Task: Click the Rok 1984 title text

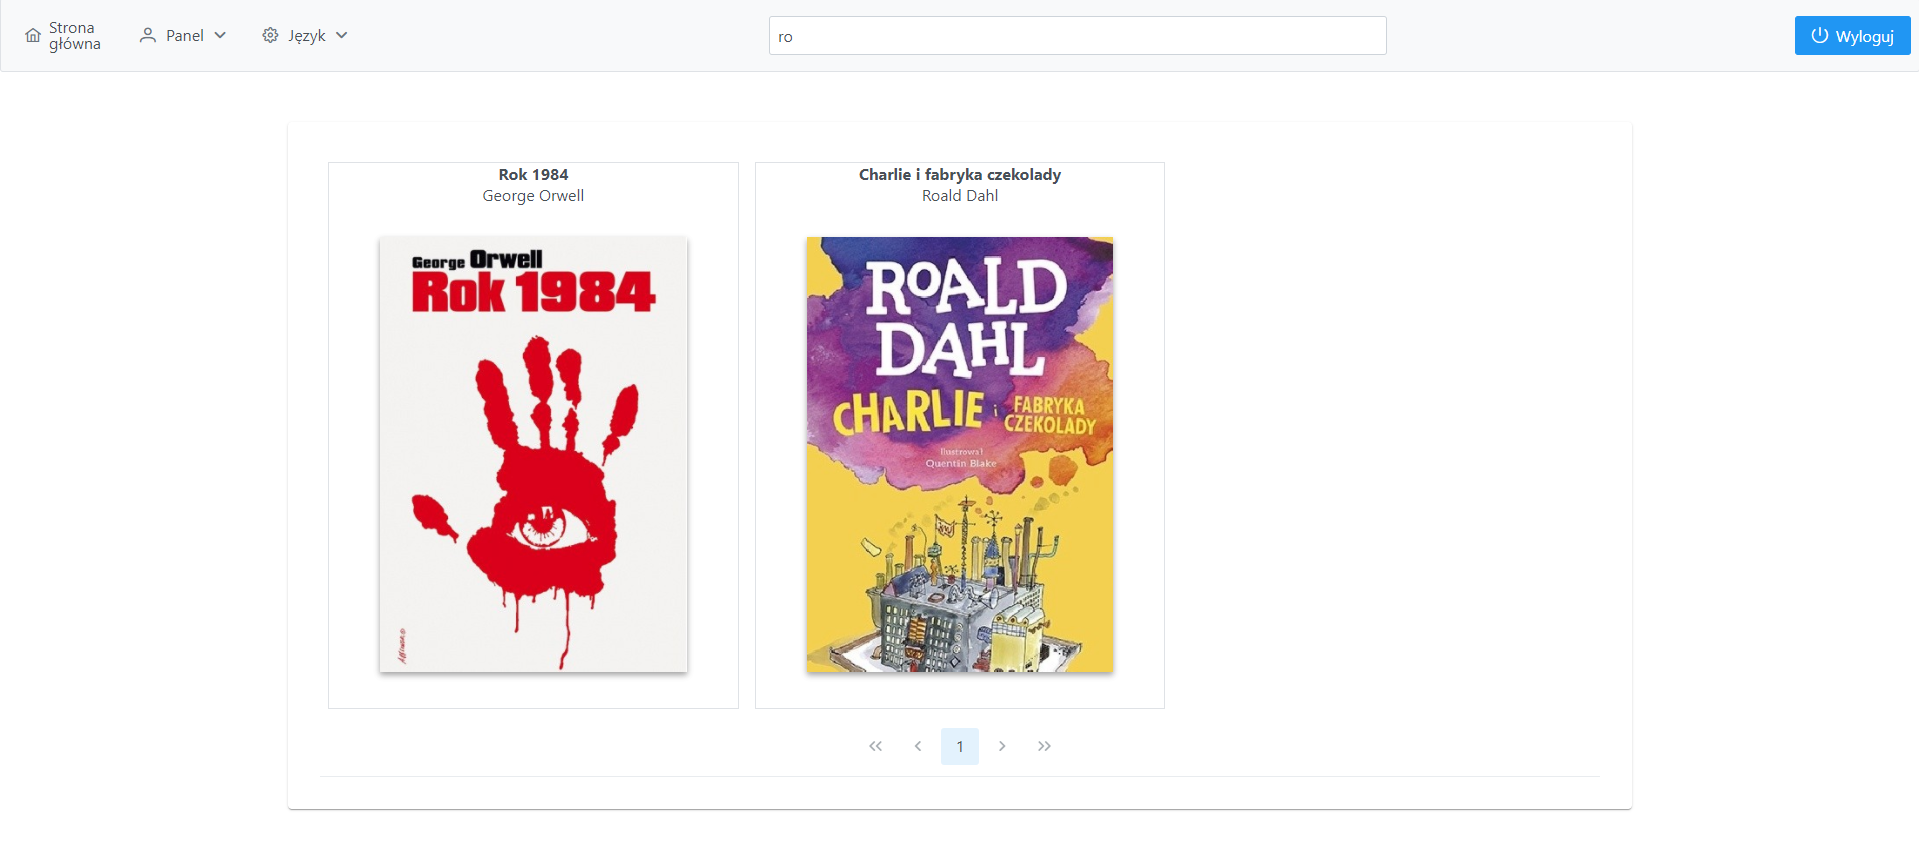Action: point(533,174)
